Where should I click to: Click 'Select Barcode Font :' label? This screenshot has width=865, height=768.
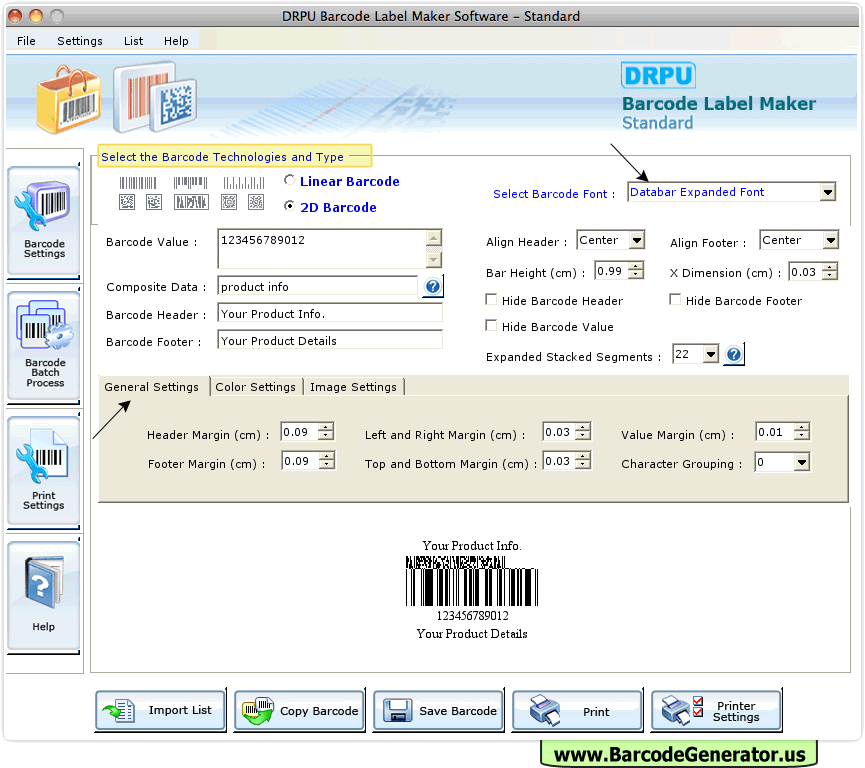coord(554,194)
